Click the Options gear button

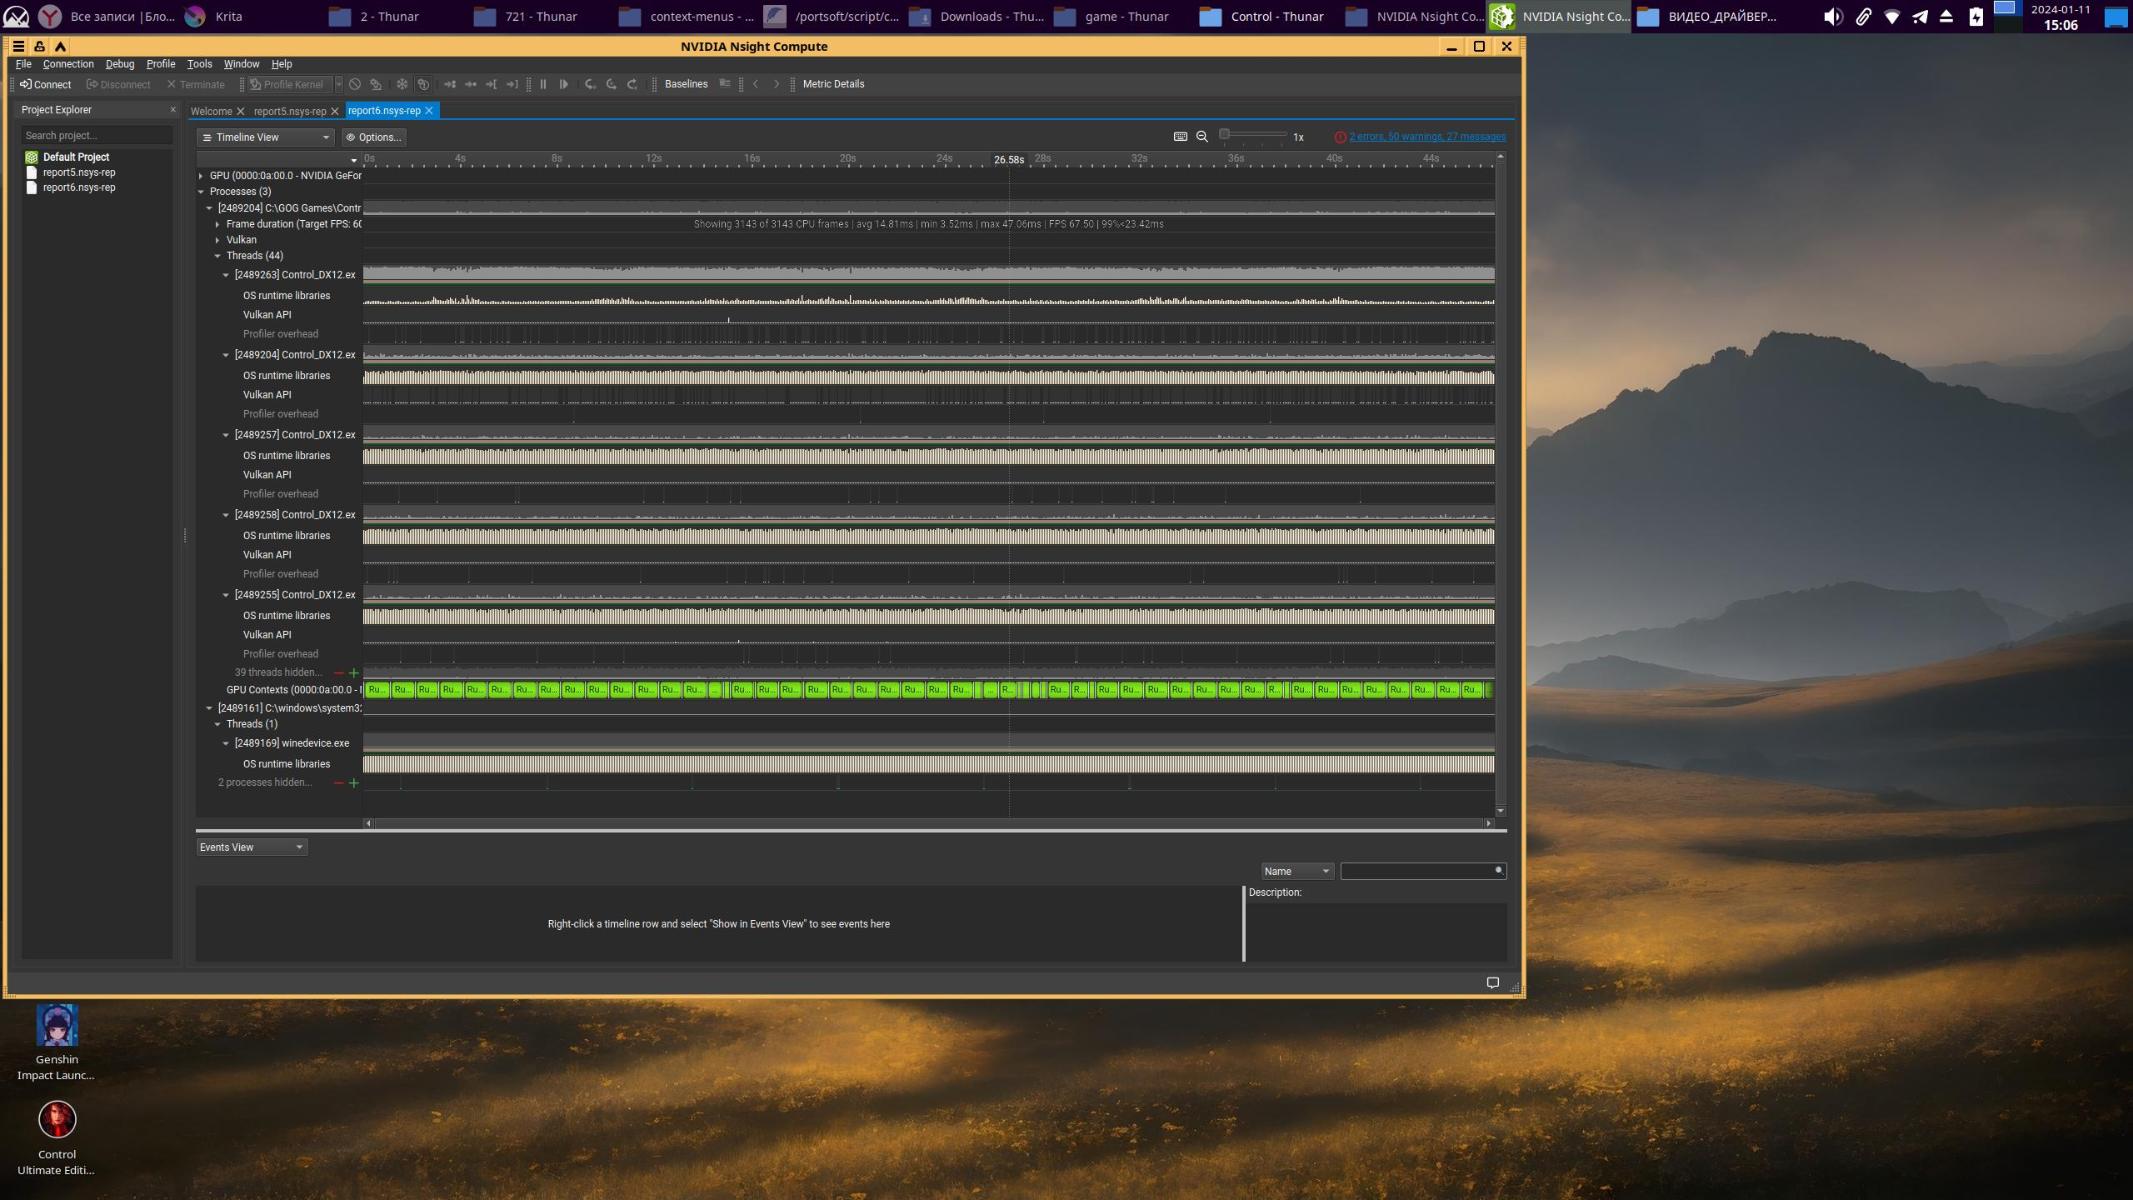click(373, 137)
